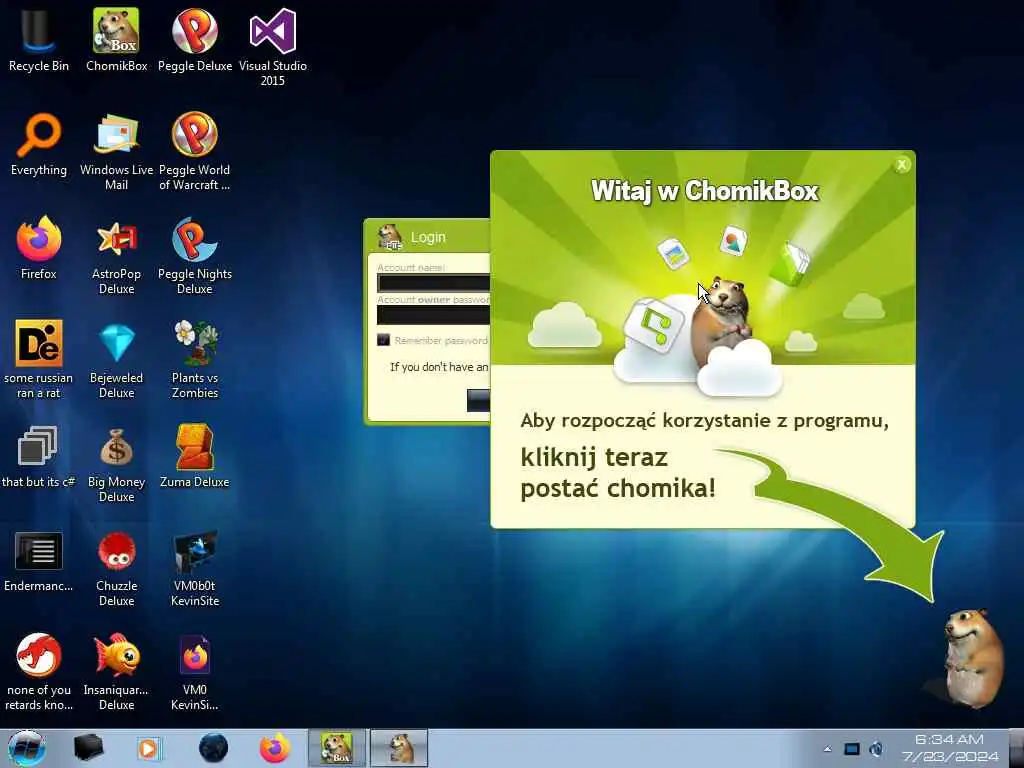Viewport: 1024px width, 768px height.
Task: Select the Peggle Nights Deluxe icon
Action: click(195, 255)
